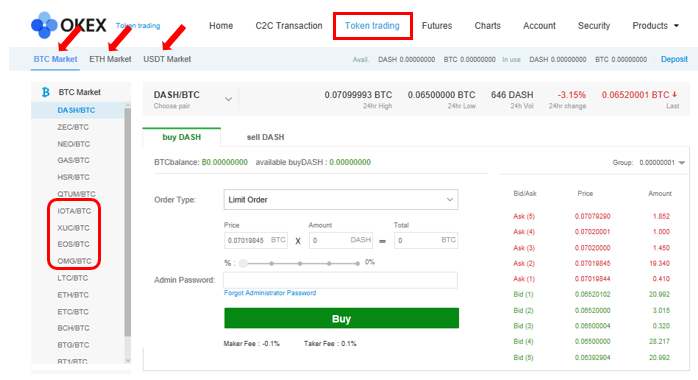Click Ask (5) price 0.07079290

592,216
